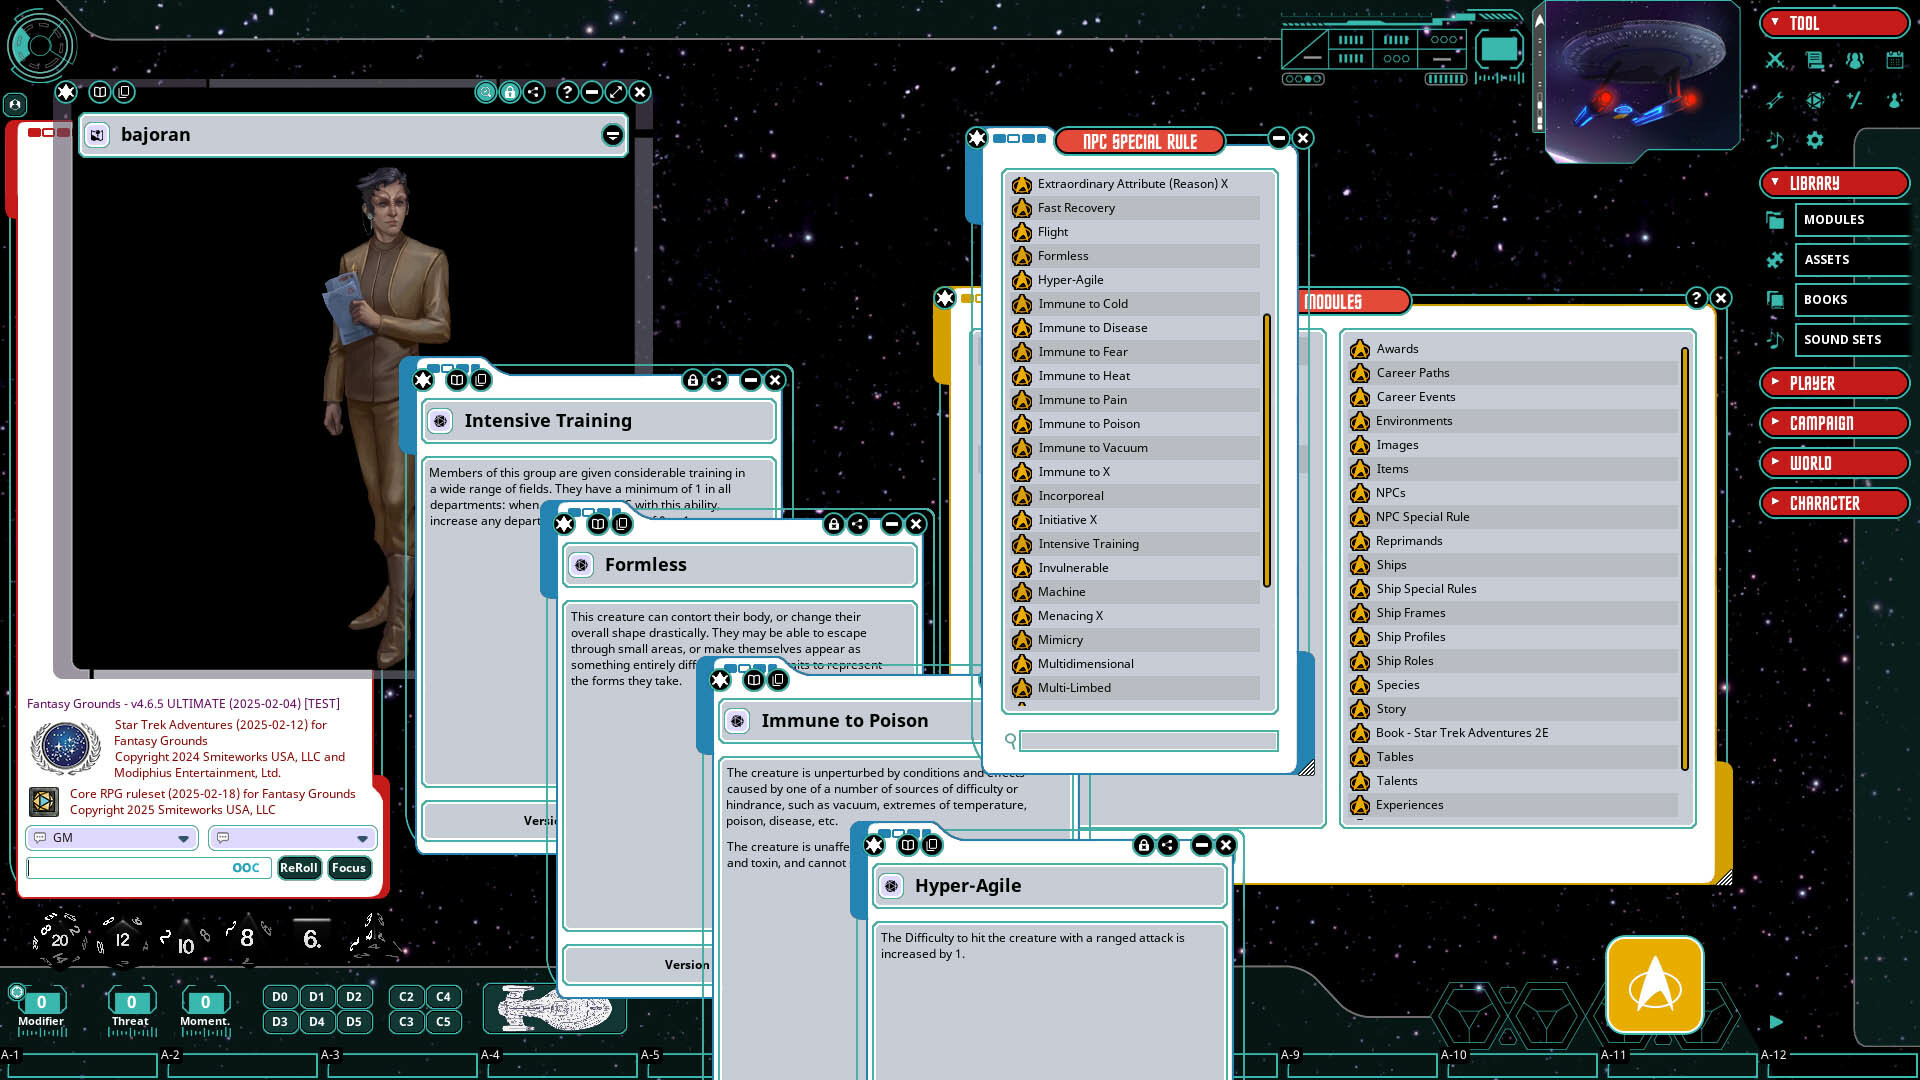Toggle the lock on the Intensive Training window
1920x1080 pixels.
point(695,380)
